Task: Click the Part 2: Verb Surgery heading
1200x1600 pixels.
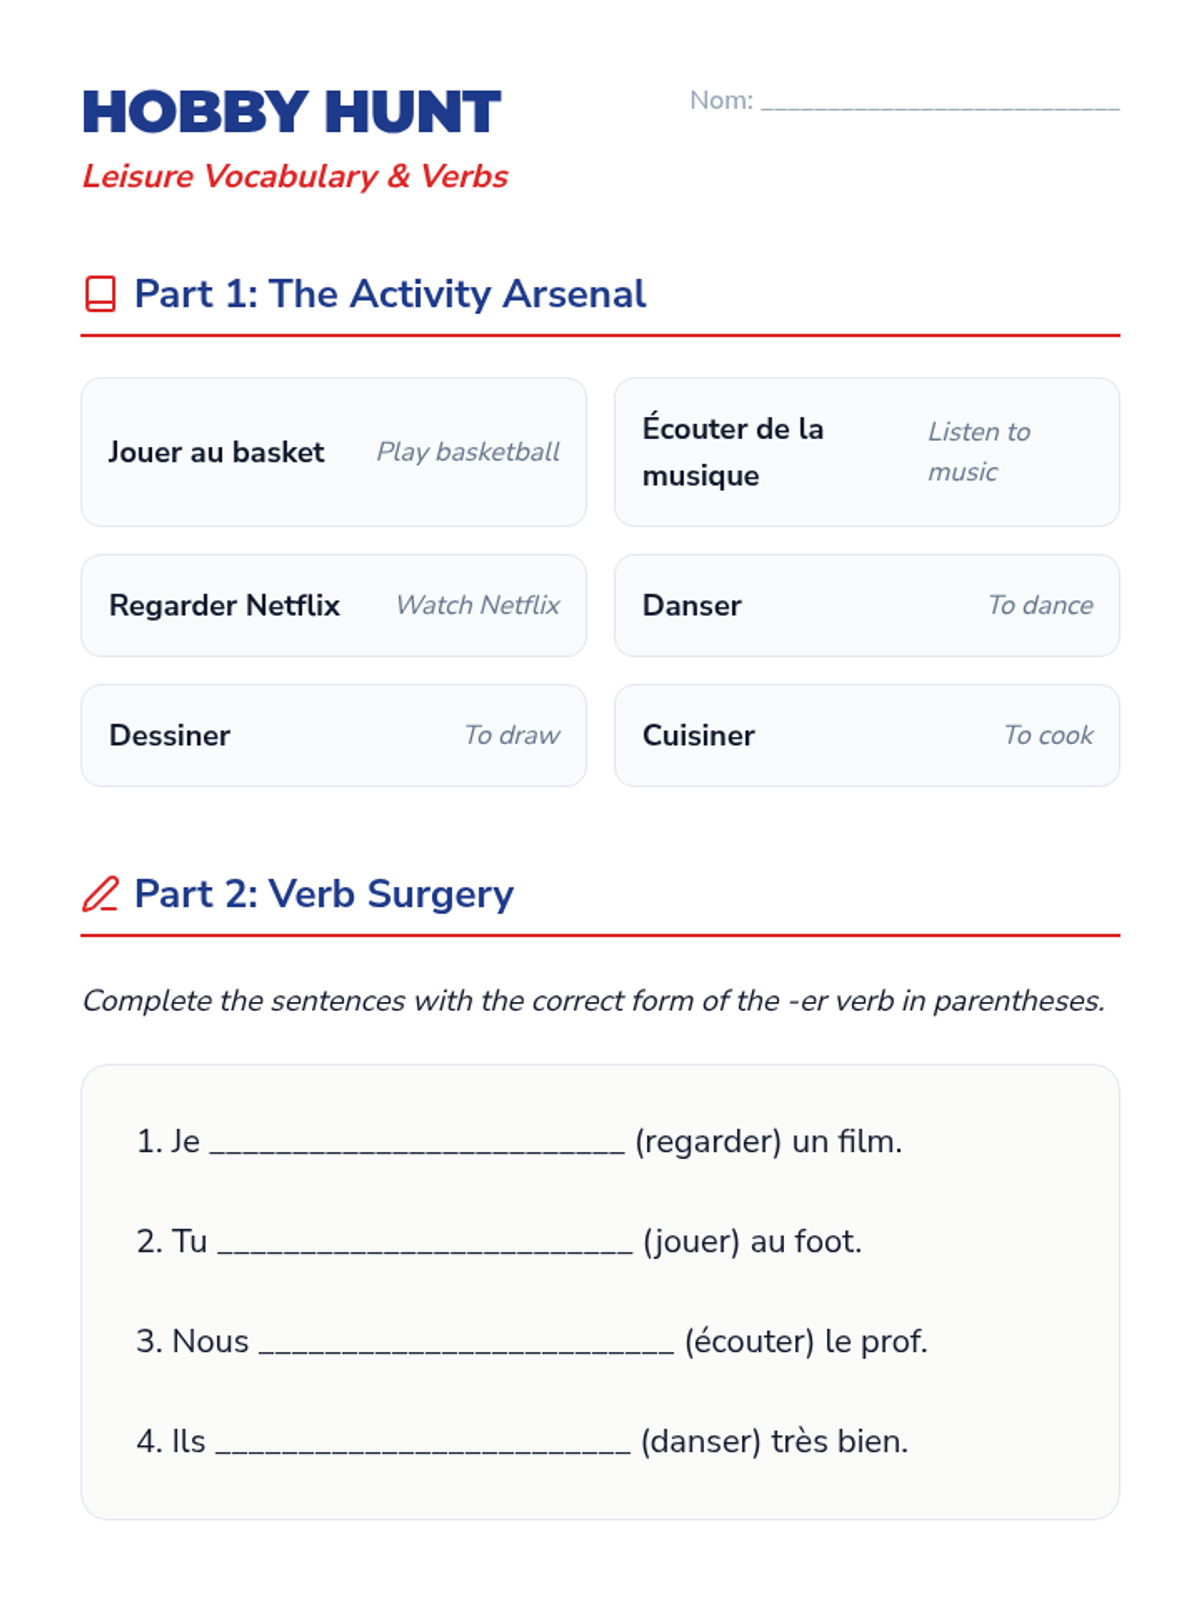Action: tap(324, 894)
